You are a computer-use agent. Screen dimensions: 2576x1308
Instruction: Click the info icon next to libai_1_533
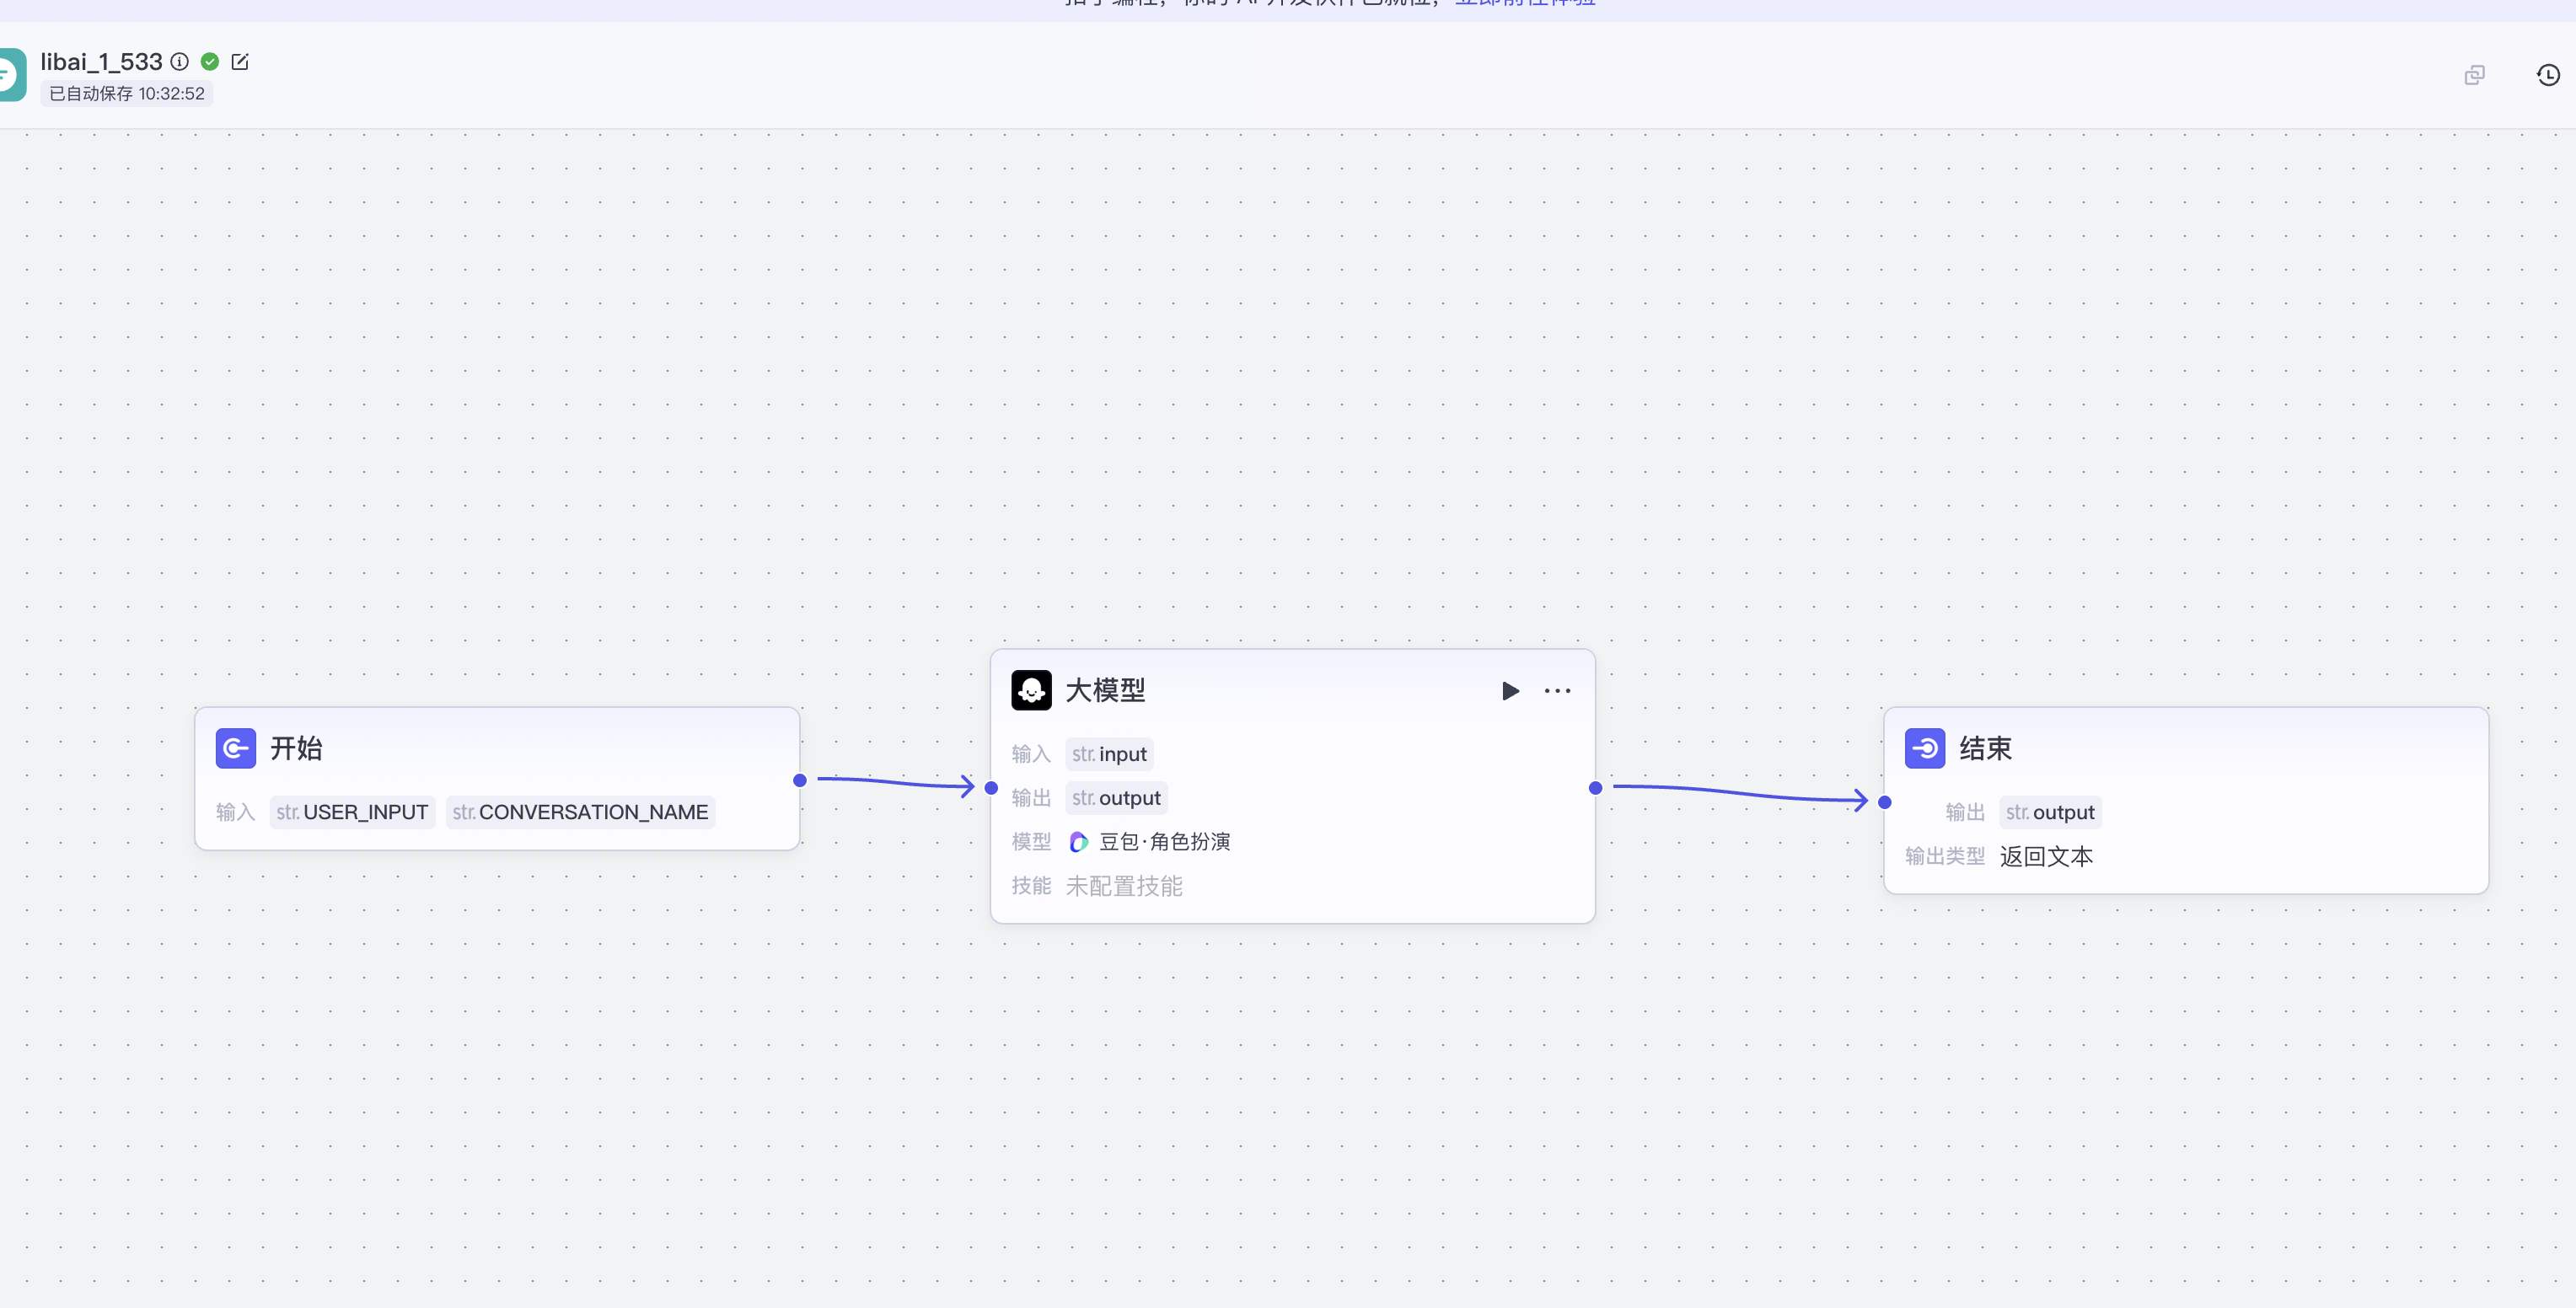179,62
